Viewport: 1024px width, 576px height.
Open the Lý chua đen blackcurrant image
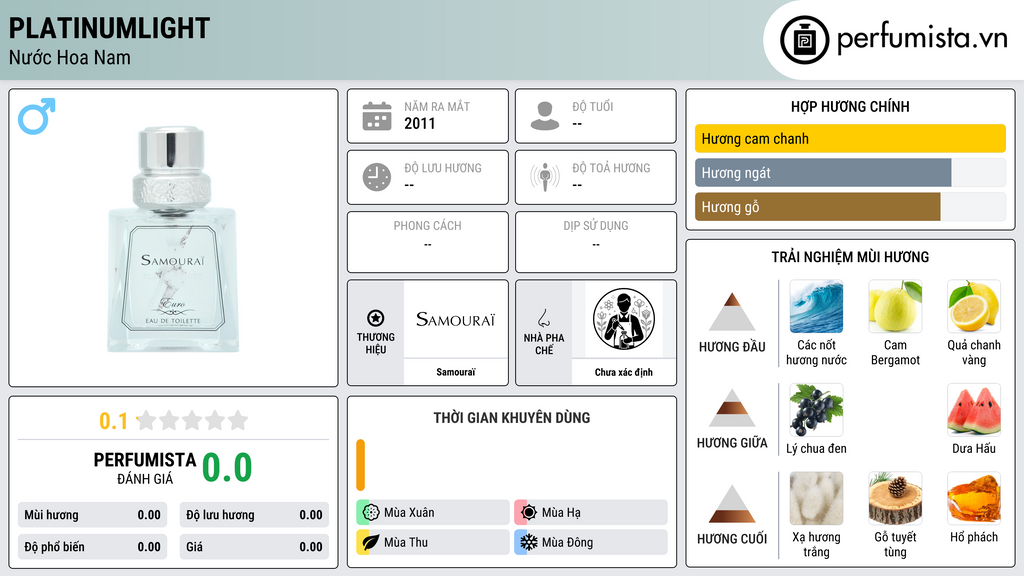pos(816,409)
